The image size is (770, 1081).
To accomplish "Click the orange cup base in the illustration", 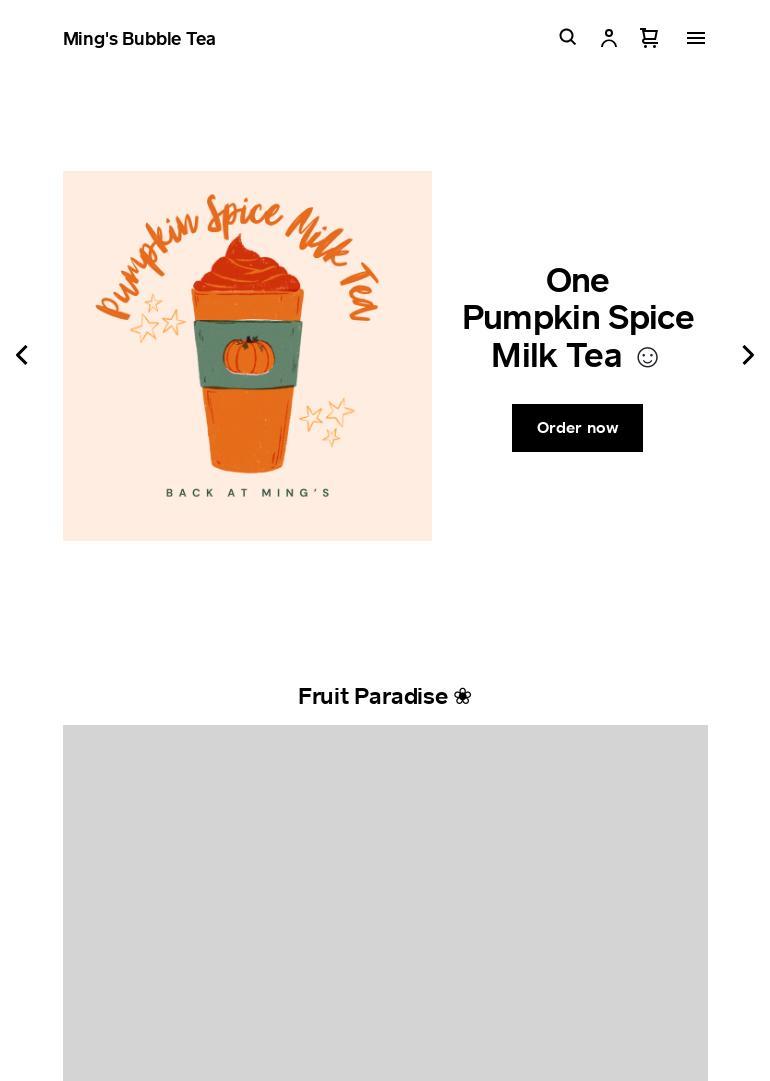I will pyautogui.click(x=248, y=429).
